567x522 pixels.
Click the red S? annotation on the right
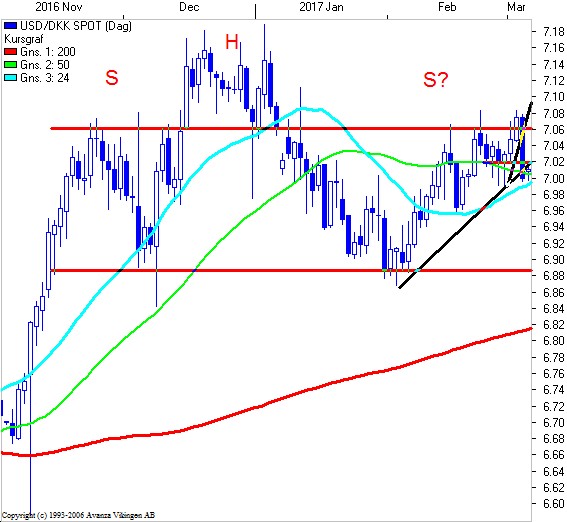coord(436,80)
